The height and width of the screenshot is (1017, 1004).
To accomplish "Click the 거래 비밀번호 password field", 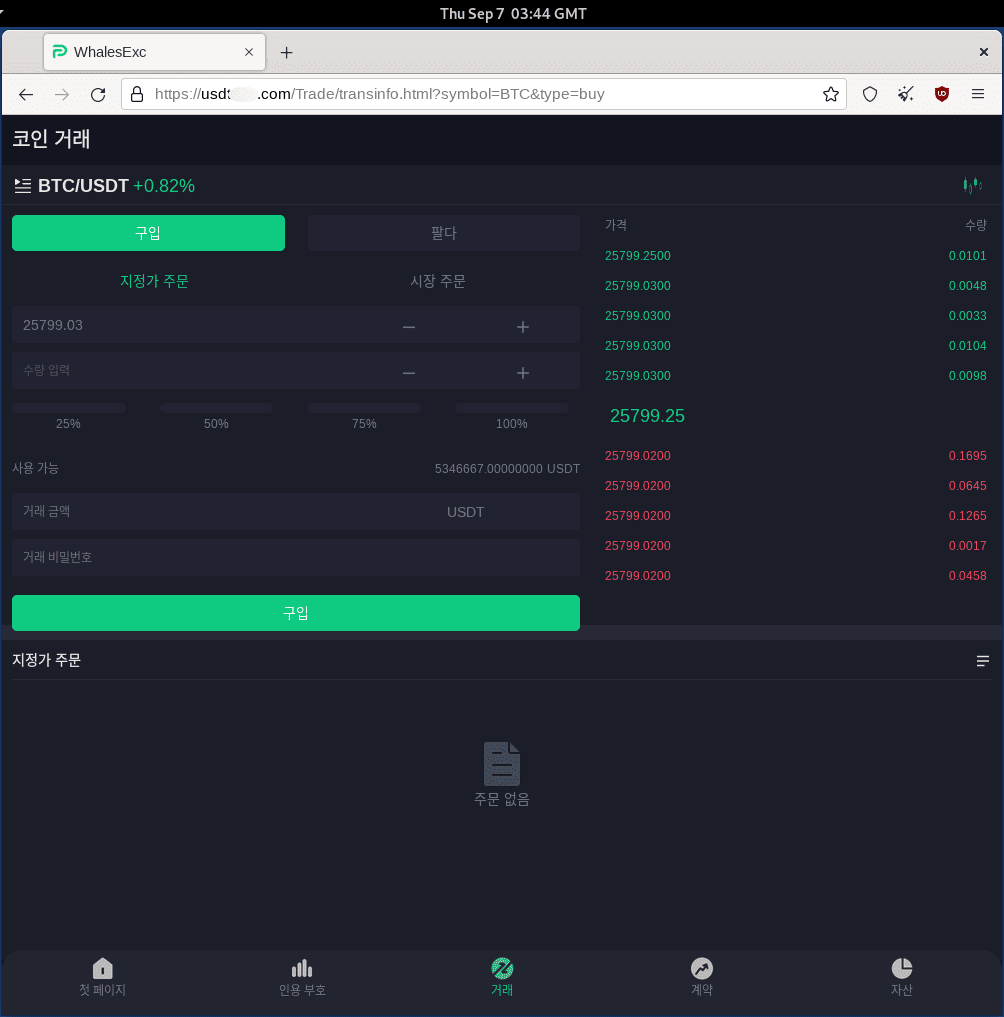I will coord(296,558).
